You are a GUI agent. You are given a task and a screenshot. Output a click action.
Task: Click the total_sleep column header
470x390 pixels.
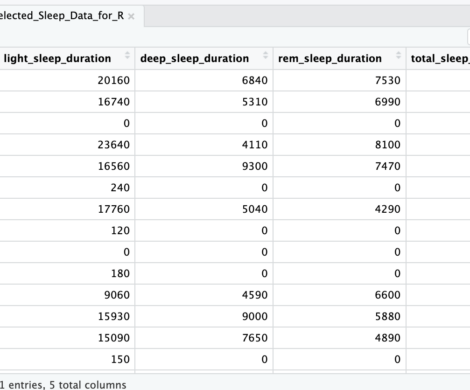[x=438, y=58]
